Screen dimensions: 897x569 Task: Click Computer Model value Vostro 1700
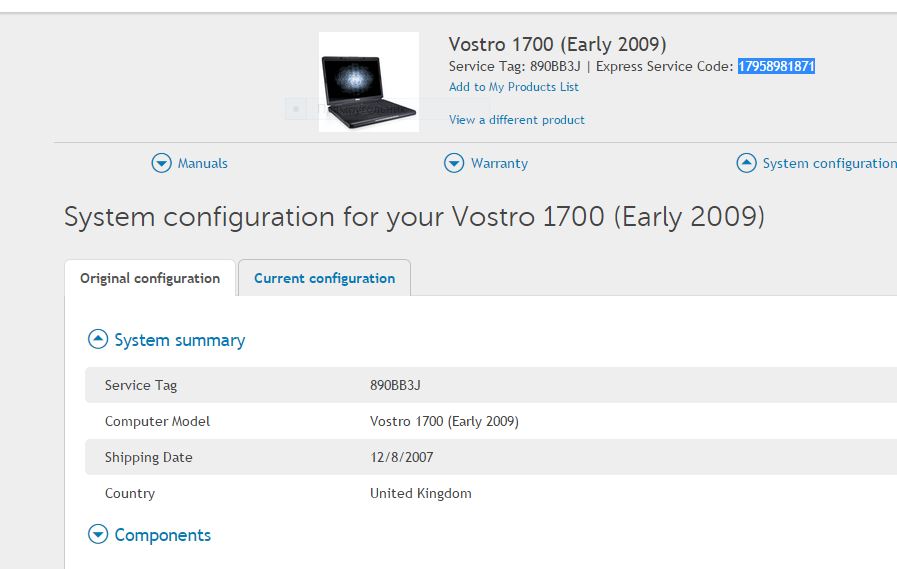(444, 421)
